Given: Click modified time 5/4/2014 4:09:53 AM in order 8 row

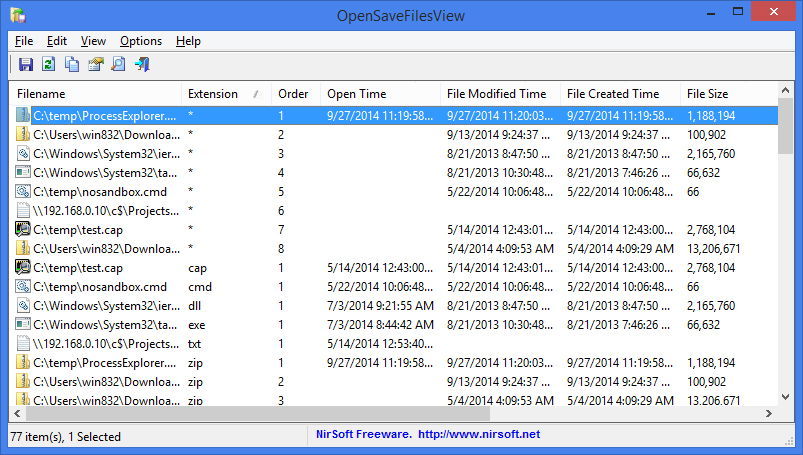Looking at the screenshot, I should pos(500,249).
